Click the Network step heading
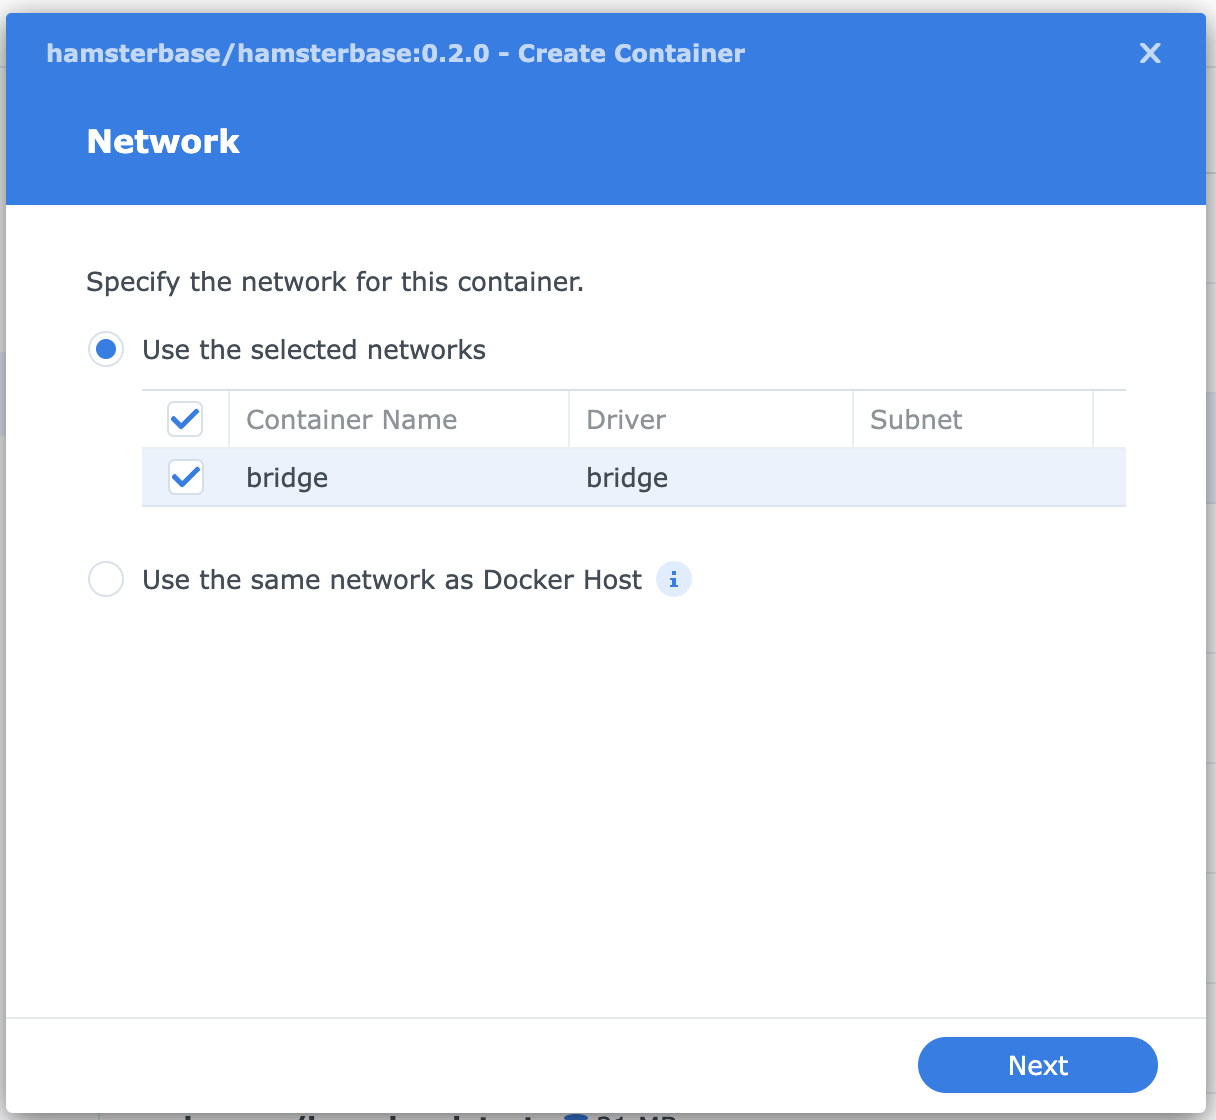The image size is (1216, 1120). tap(163, 142)
